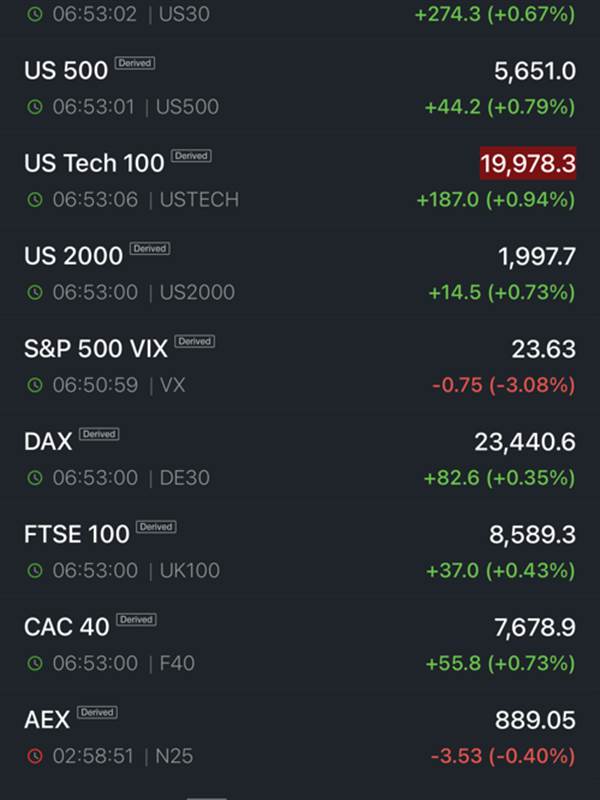This screenshot has width=600, height=800.
Task: Click the US 2000 price 1,997.7
Action: point(537,257)
